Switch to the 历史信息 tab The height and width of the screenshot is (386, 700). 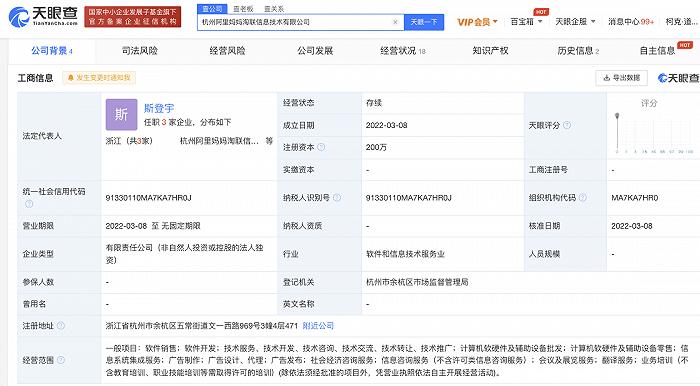pos(578,51)
